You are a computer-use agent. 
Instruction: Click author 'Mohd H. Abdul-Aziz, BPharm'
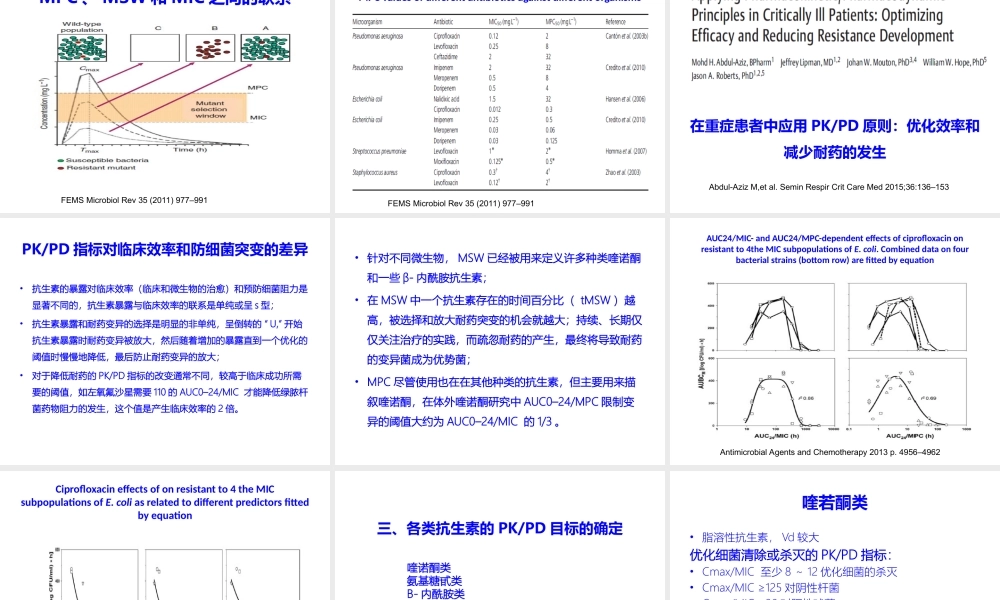pyautogui.click(x=732, y=62)
